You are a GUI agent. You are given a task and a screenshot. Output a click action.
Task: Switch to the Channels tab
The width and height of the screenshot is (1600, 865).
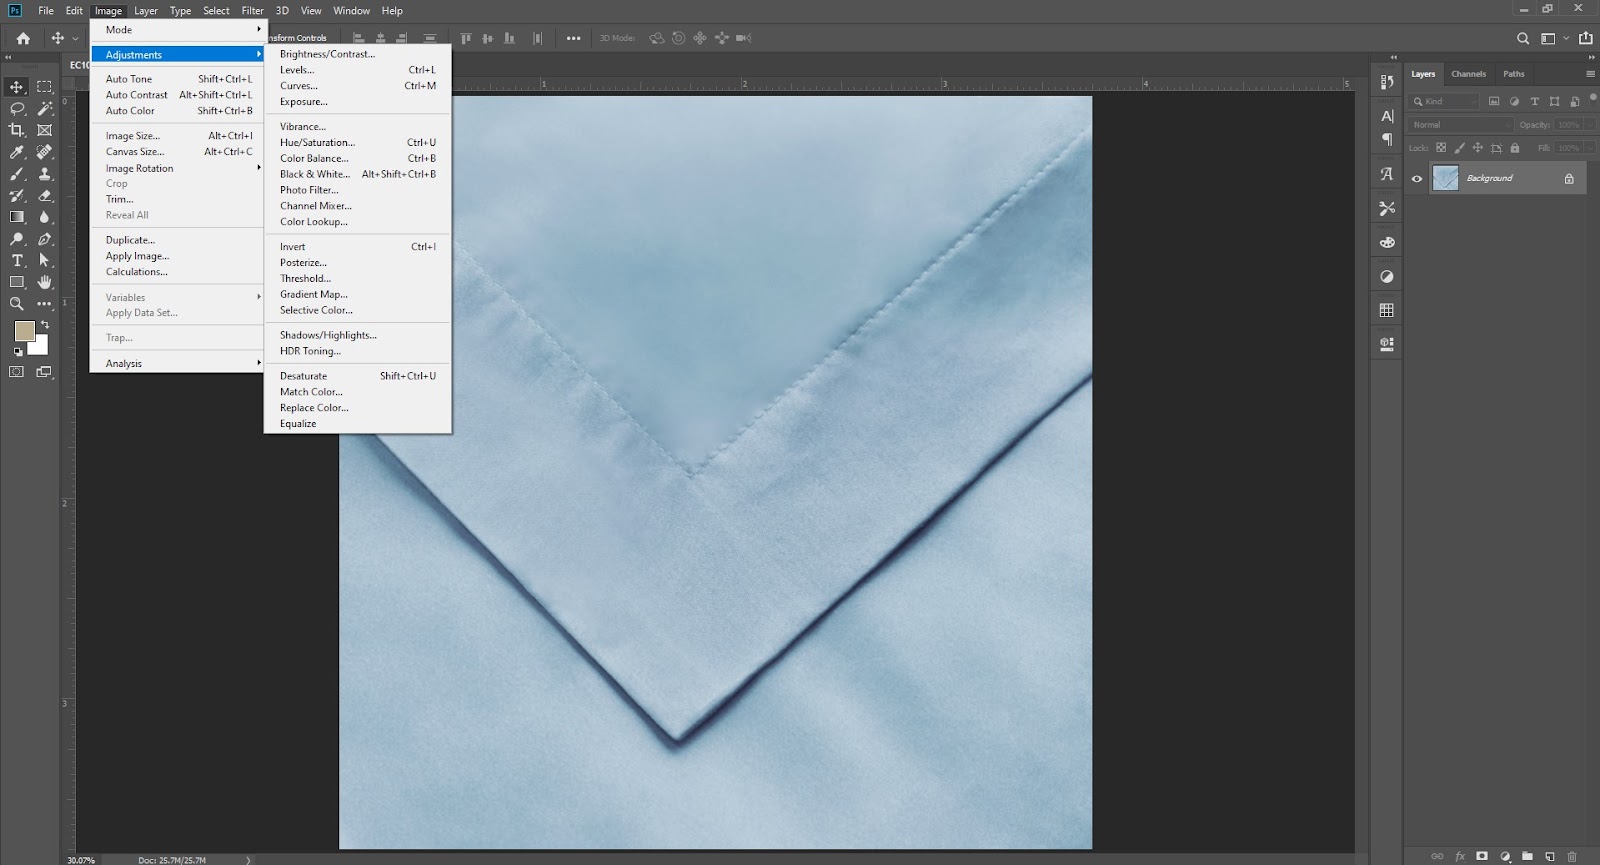pos(1468,74)
